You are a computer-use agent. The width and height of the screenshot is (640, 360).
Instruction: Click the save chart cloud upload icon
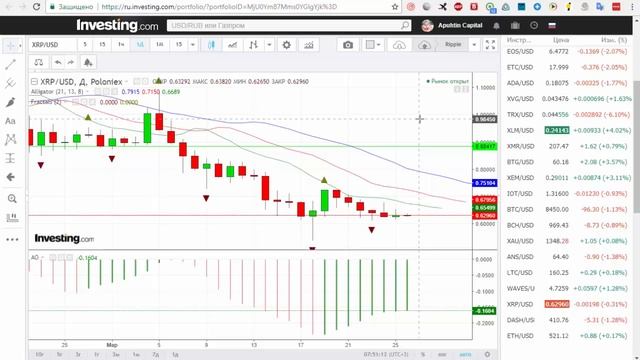[x=424, y=45]
